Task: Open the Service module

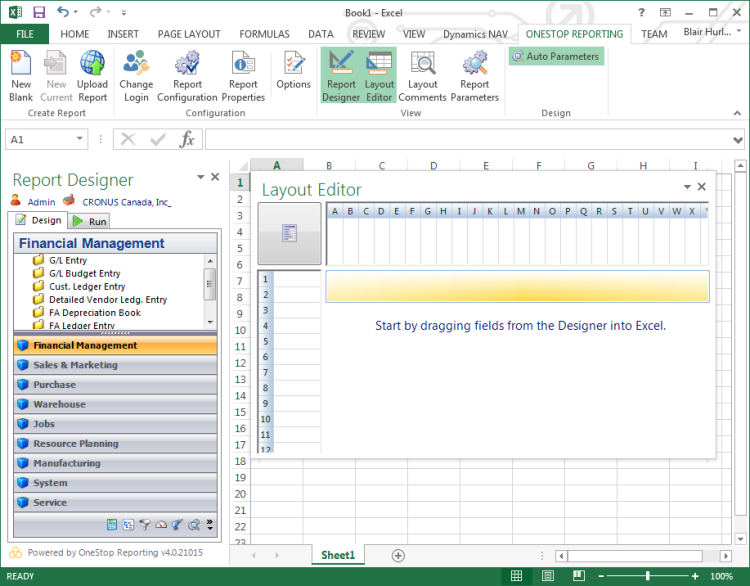Action: [115, 502]
